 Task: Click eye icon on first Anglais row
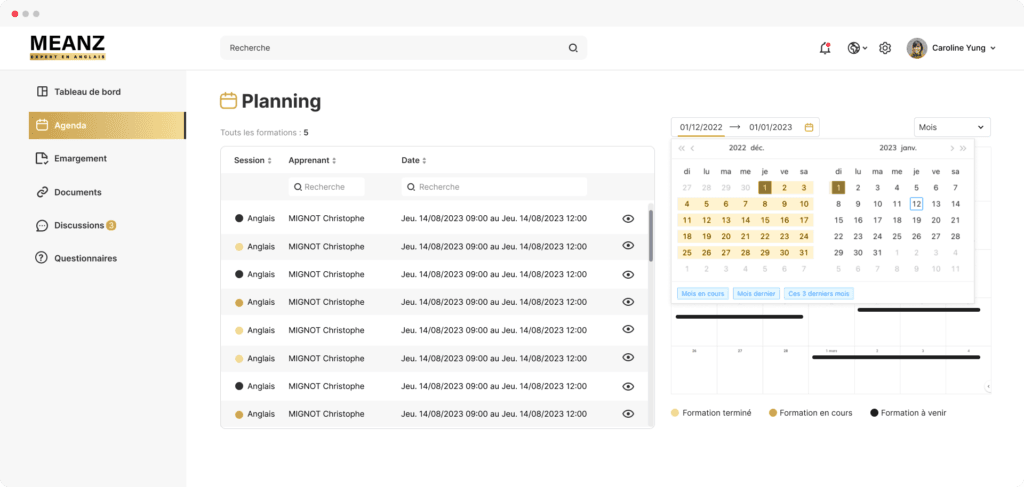(628, 218)
